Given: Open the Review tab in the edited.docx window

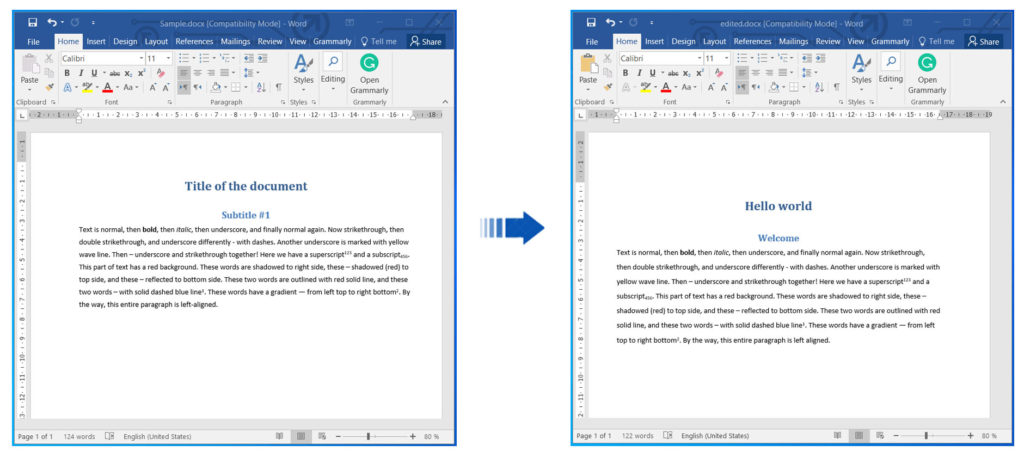Looking at the screenshot, I should (x=827, y=41).
